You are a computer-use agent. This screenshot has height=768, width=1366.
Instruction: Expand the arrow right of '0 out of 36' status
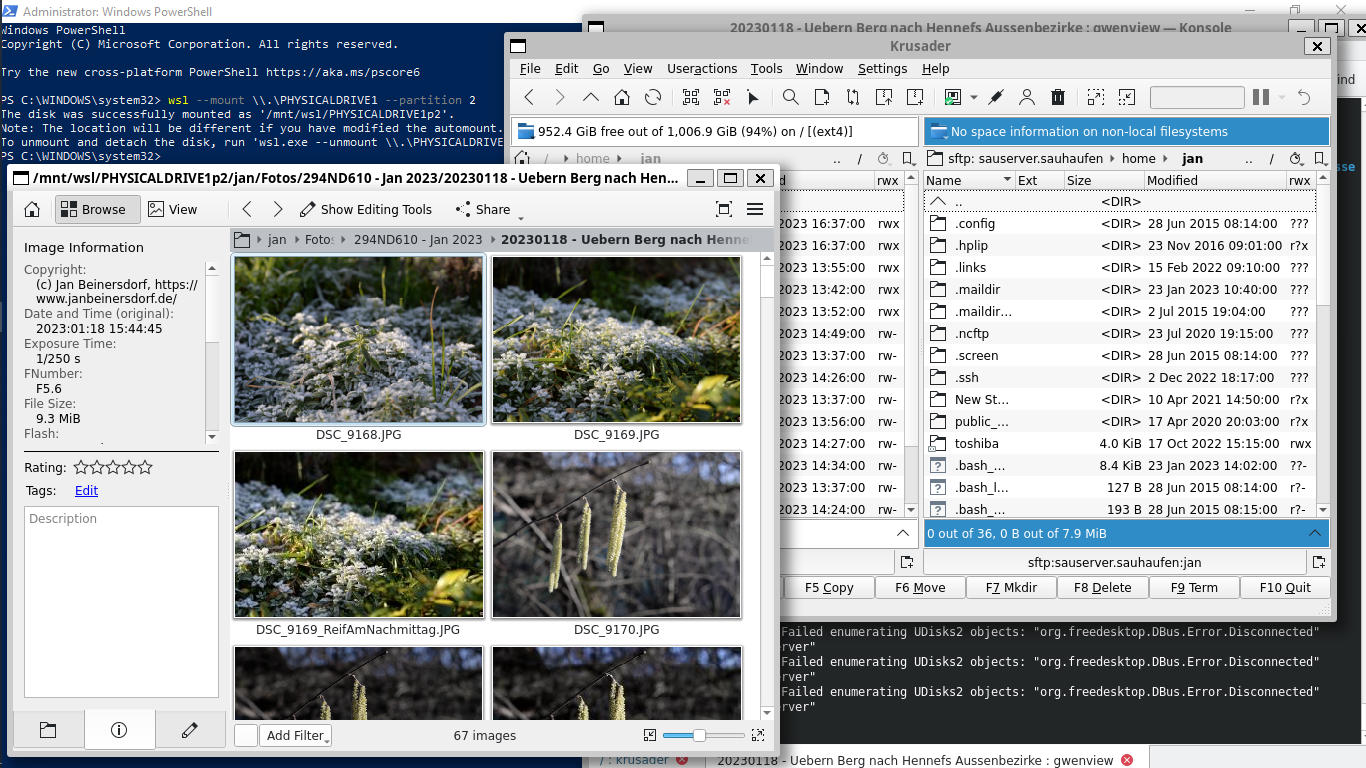1315,533
